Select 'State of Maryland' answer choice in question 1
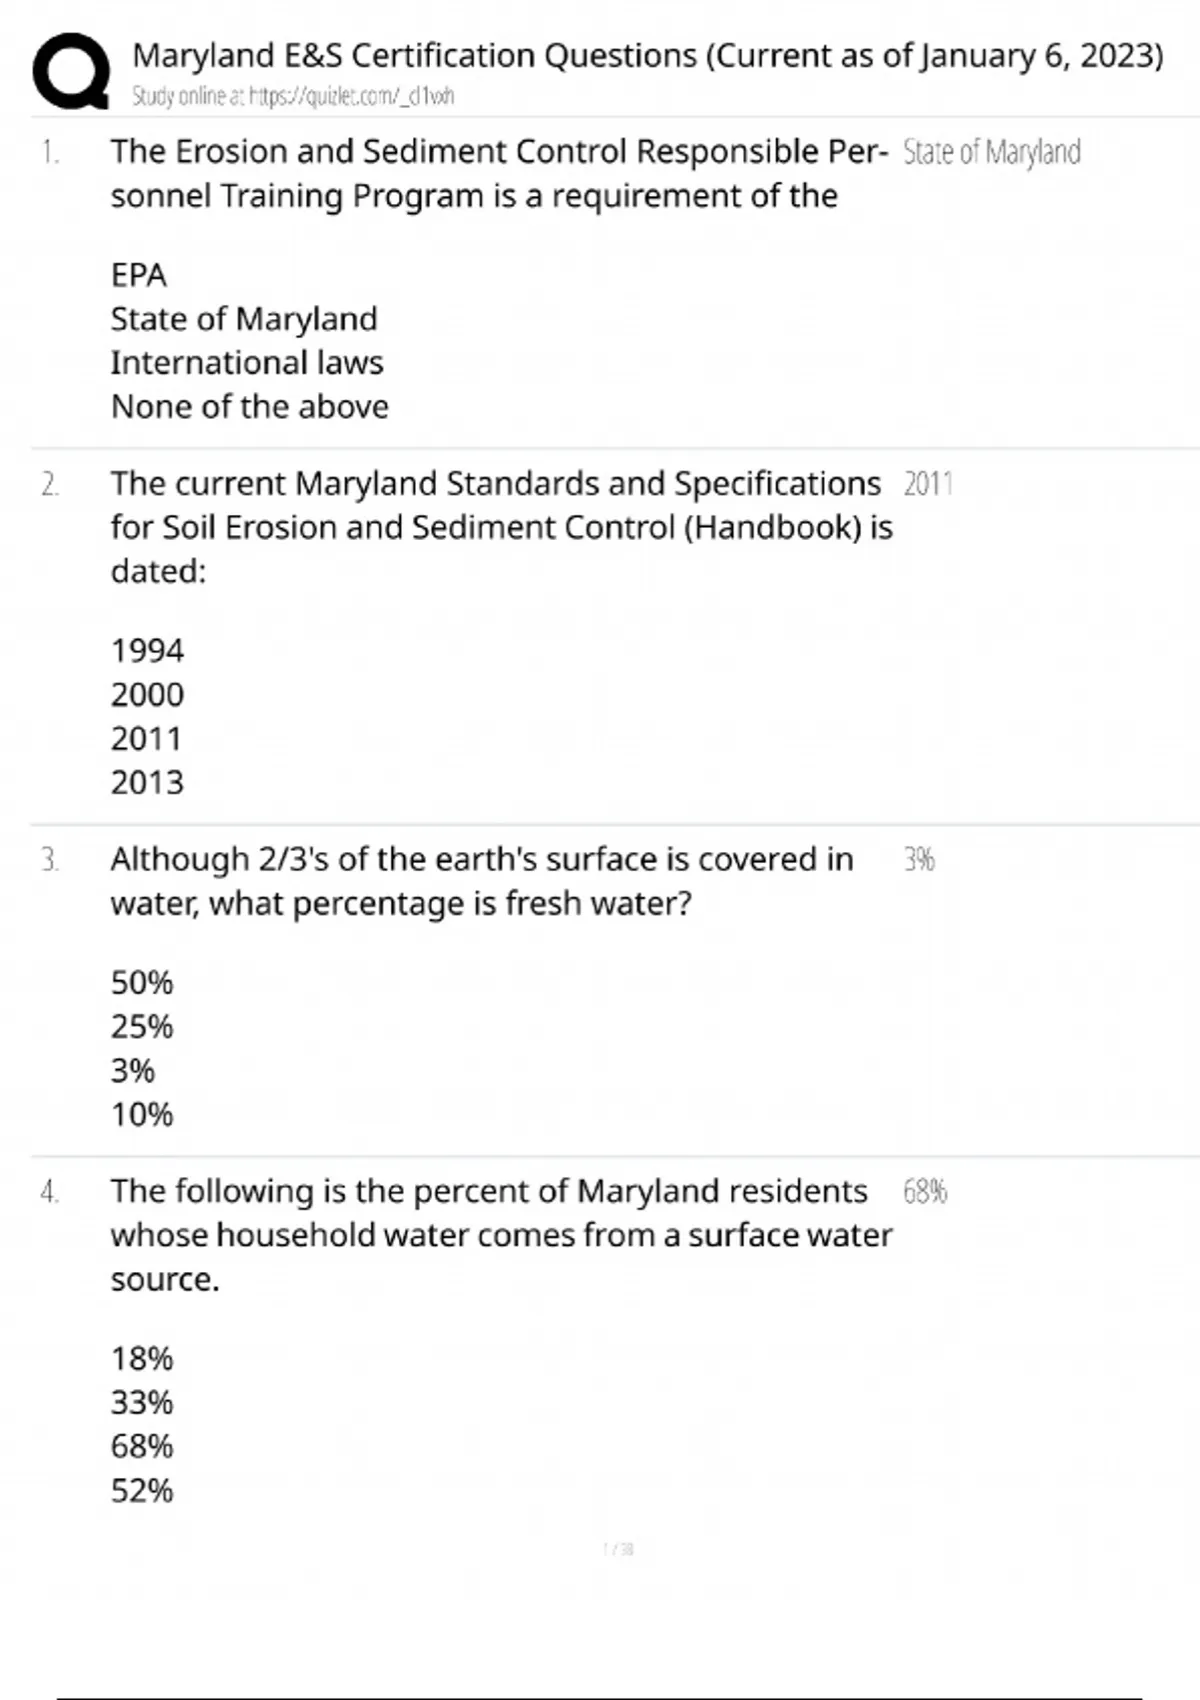Viewport: 1200px width, 1700px height. [243, 319]
